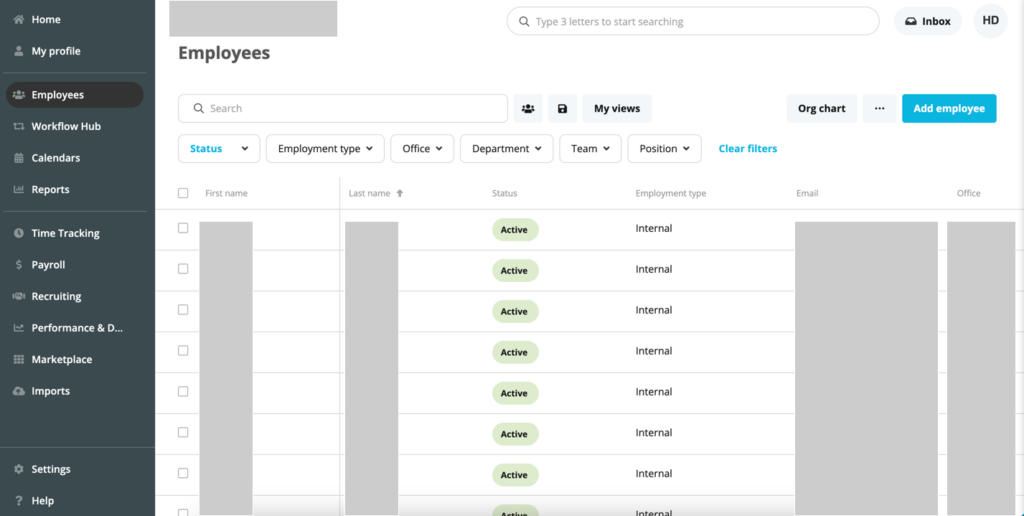Tick the checkbox of the third employee row
The height and width of the screenshot is (516, 1024).
tap(183, 310)
